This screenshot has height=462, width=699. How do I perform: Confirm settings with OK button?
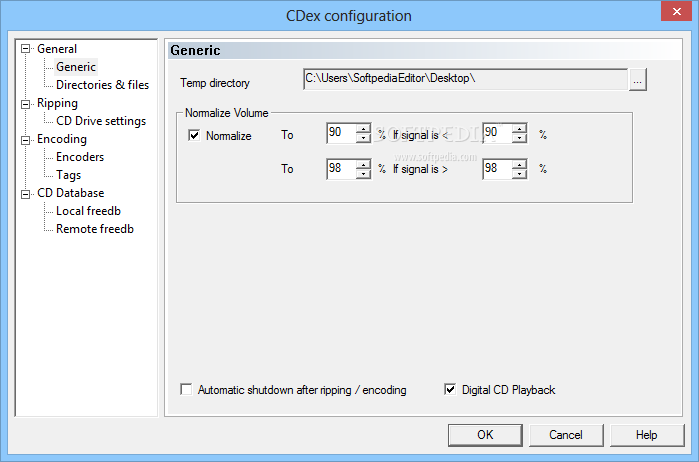tap(485, 435)
